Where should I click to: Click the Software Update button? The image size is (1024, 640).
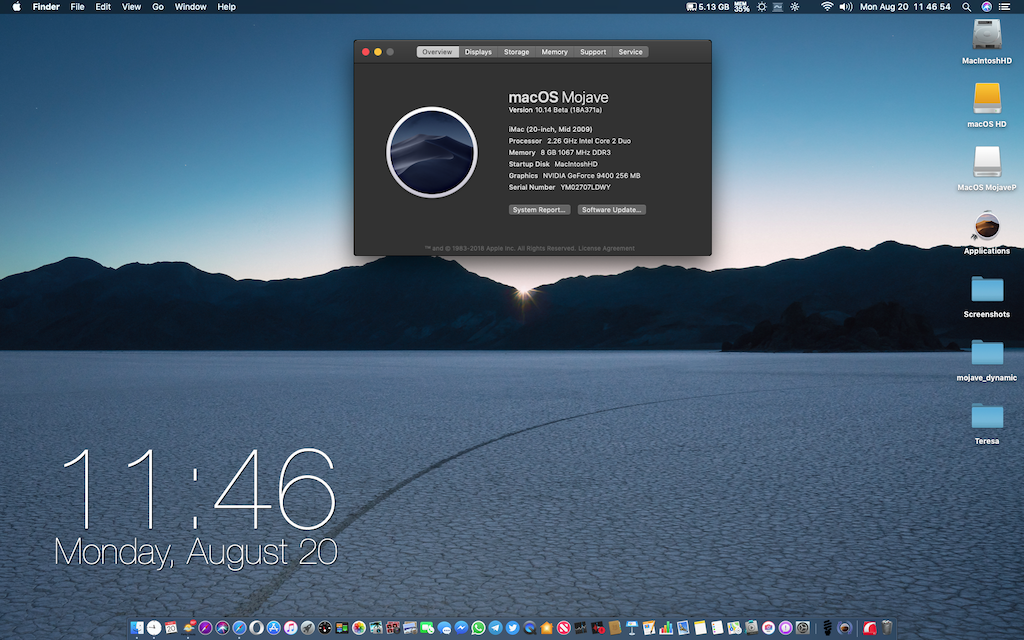point(611,210)
